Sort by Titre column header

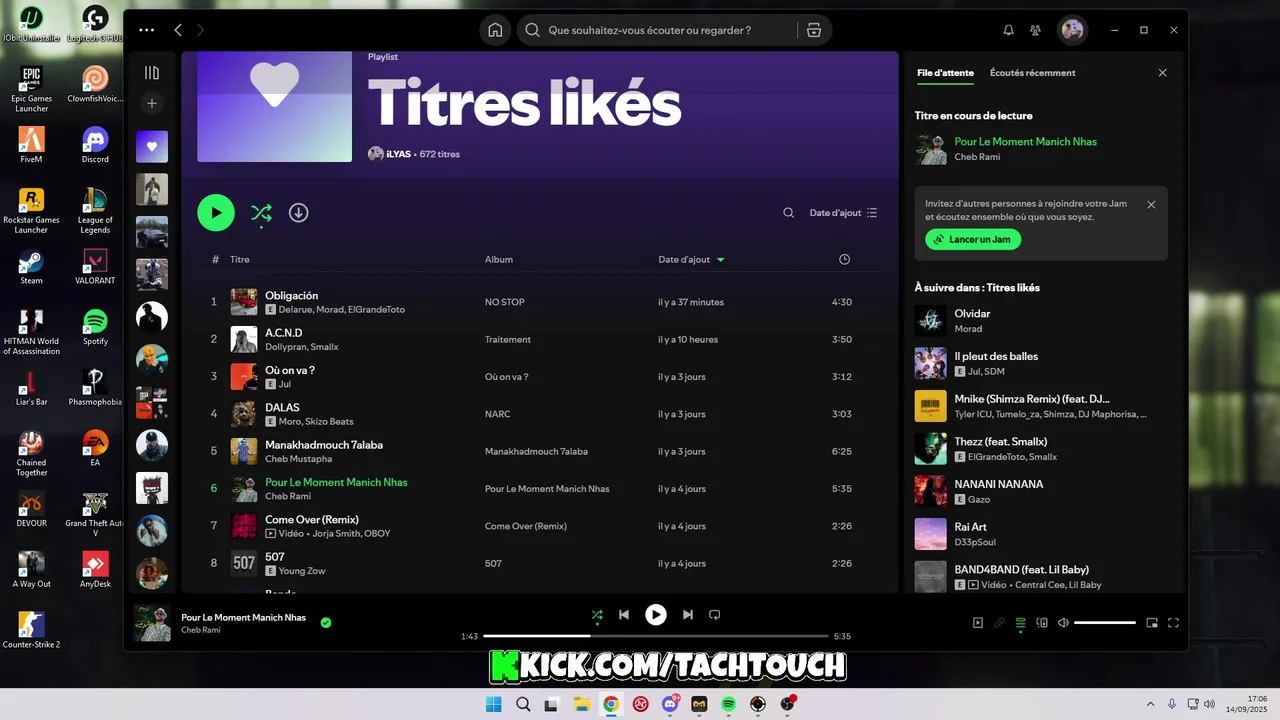coord(240,259)
